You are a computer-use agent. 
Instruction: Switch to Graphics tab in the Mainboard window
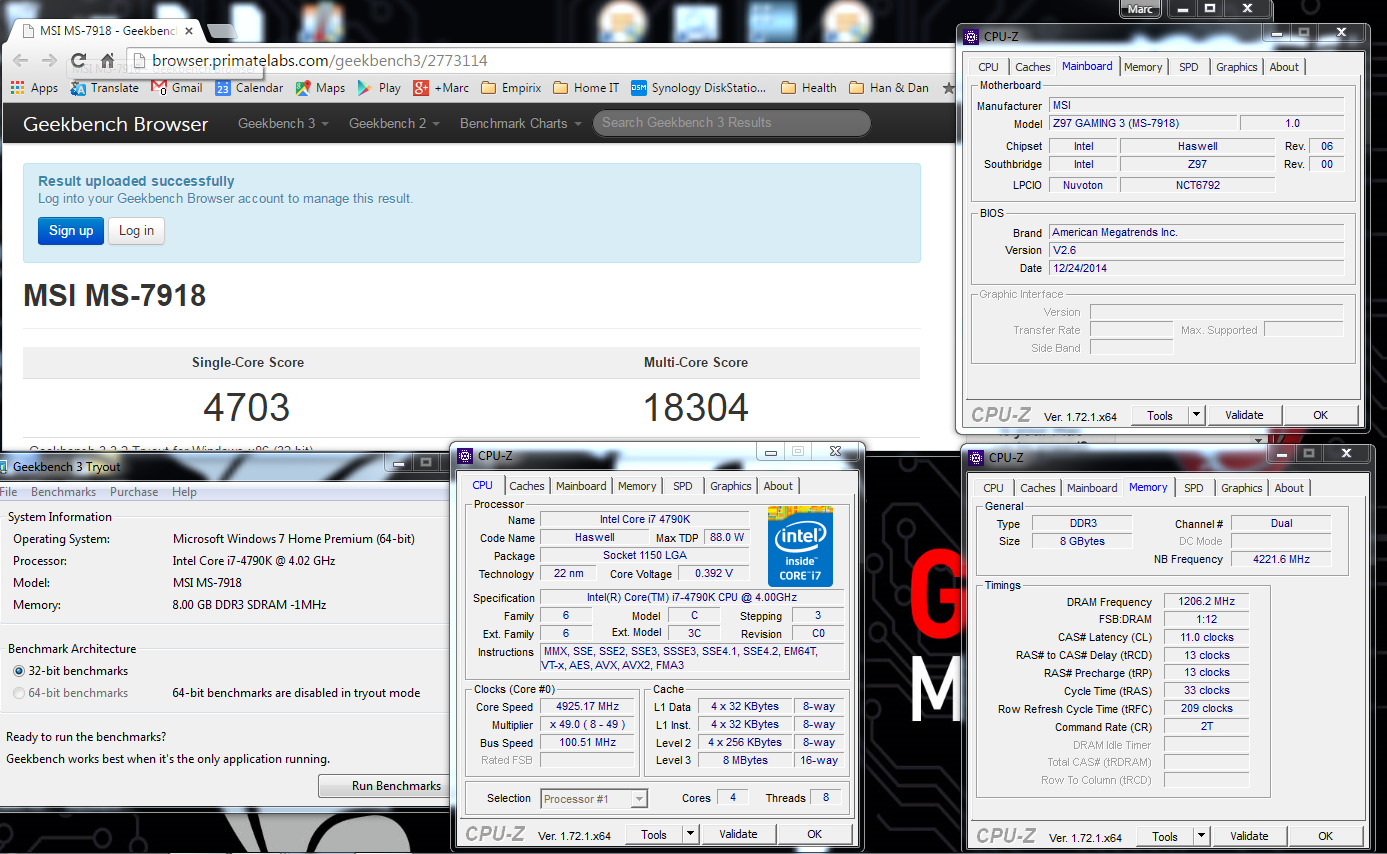(1237, 67)
